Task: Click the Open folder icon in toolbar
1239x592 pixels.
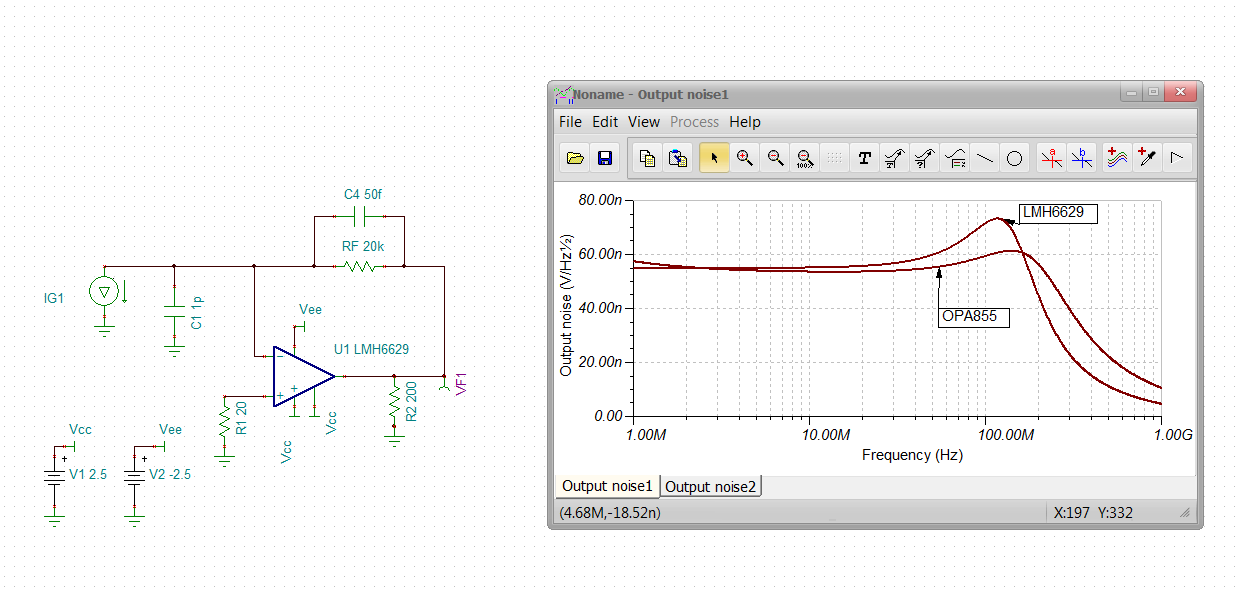Action: point(574,158)
